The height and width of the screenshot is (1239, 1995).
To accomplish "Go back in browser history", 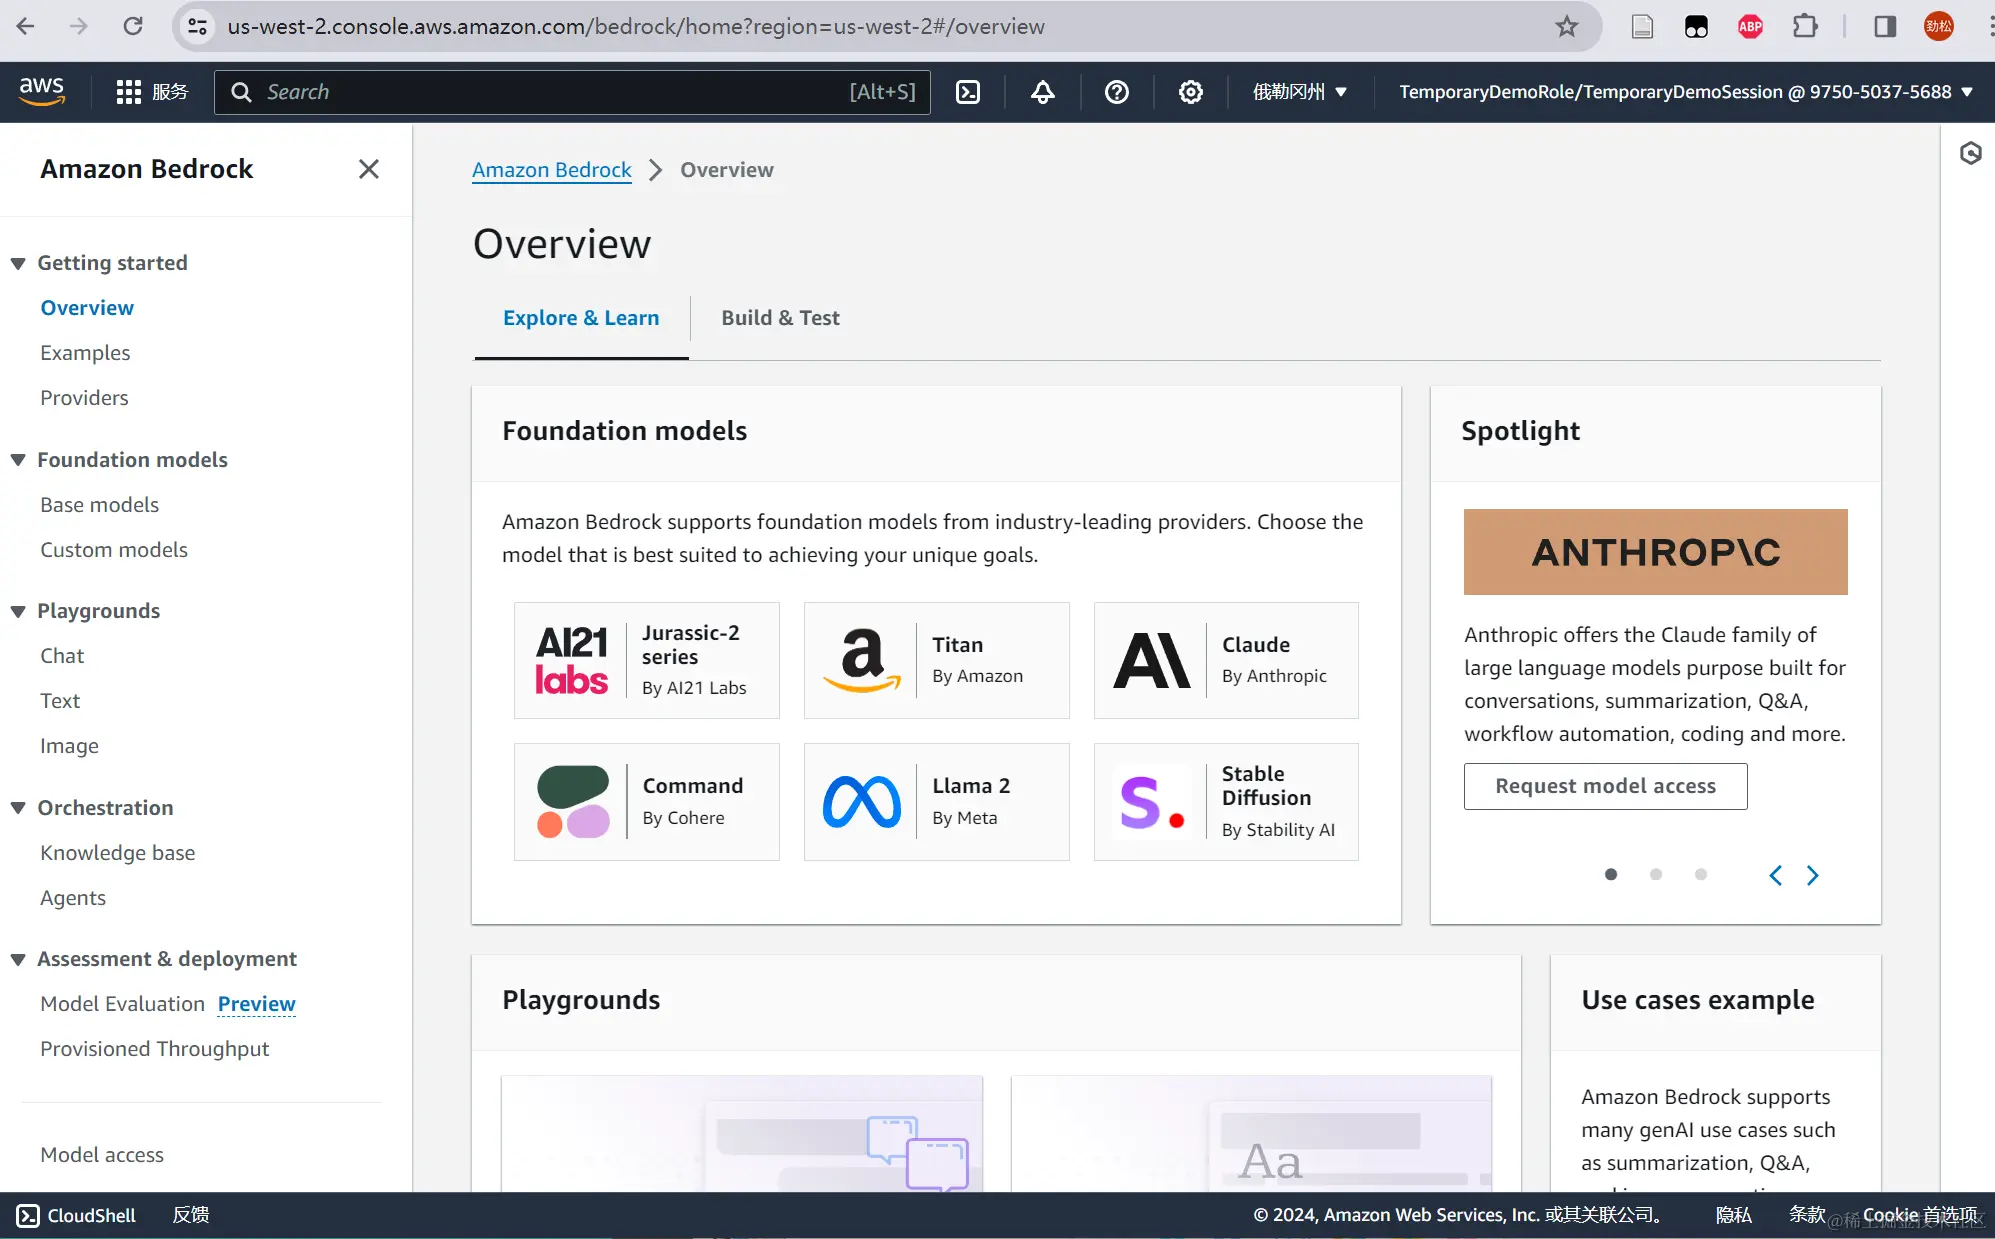I will [x=26, y=26].
